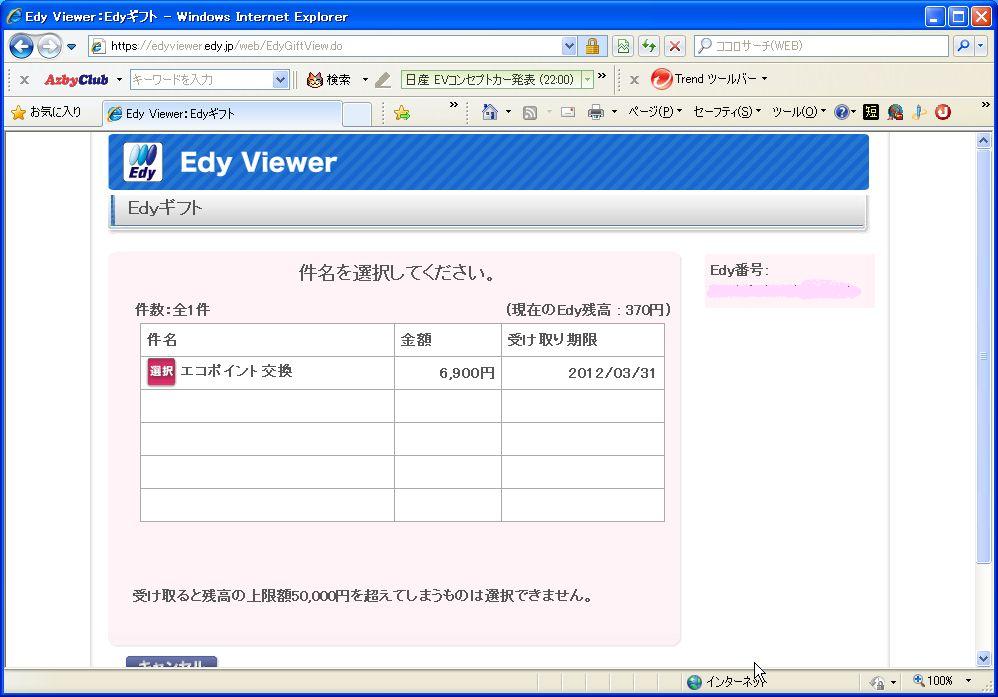
Task: Click the キーワードを入力 keyword field
Action: click(201, 80)
